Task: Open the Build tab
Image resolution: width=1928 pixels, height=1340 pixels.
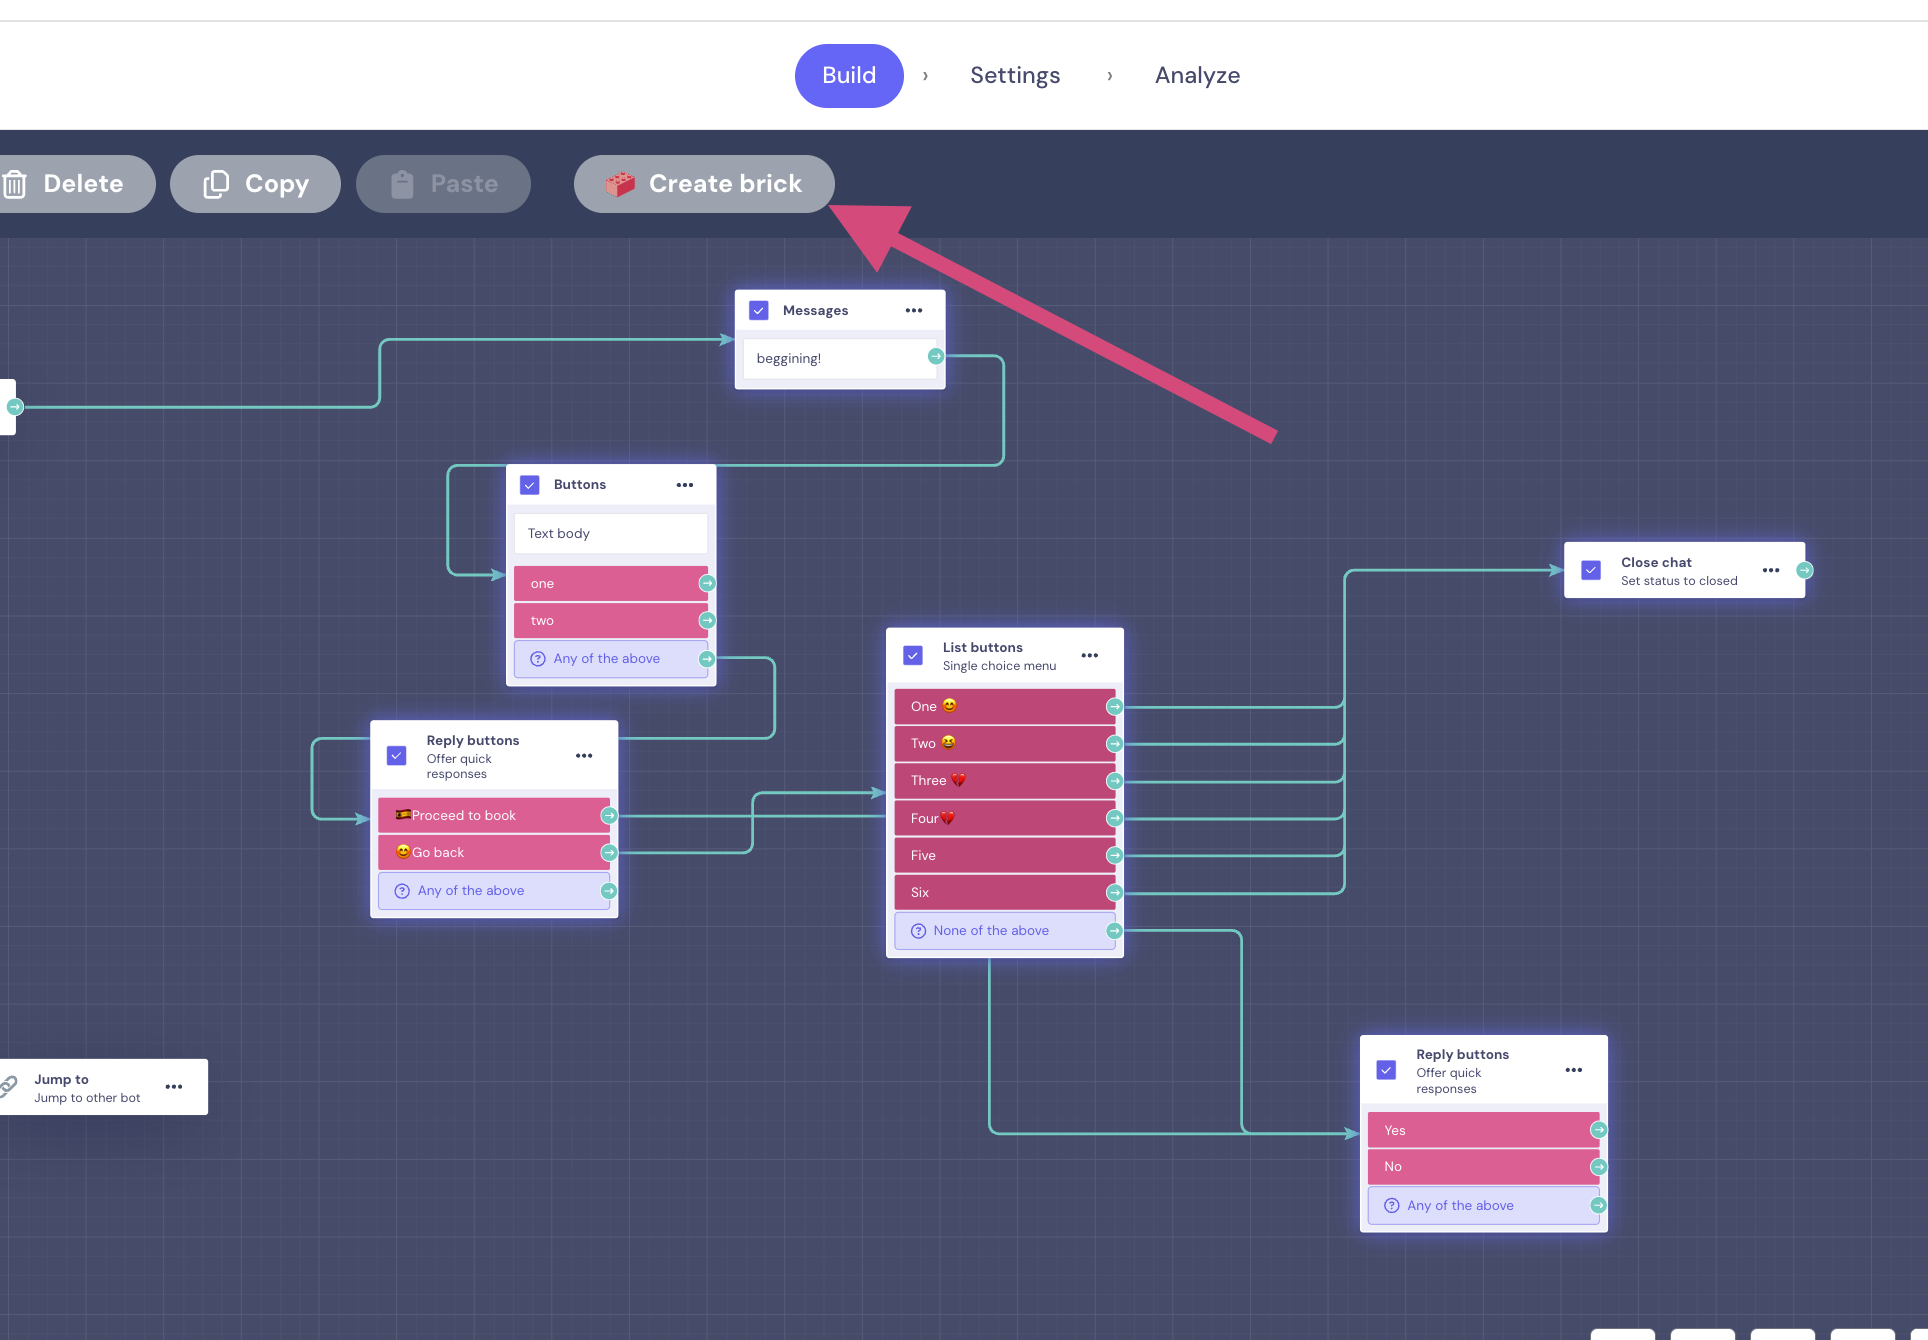Action: pyautogui.click(x=849, y=76)
